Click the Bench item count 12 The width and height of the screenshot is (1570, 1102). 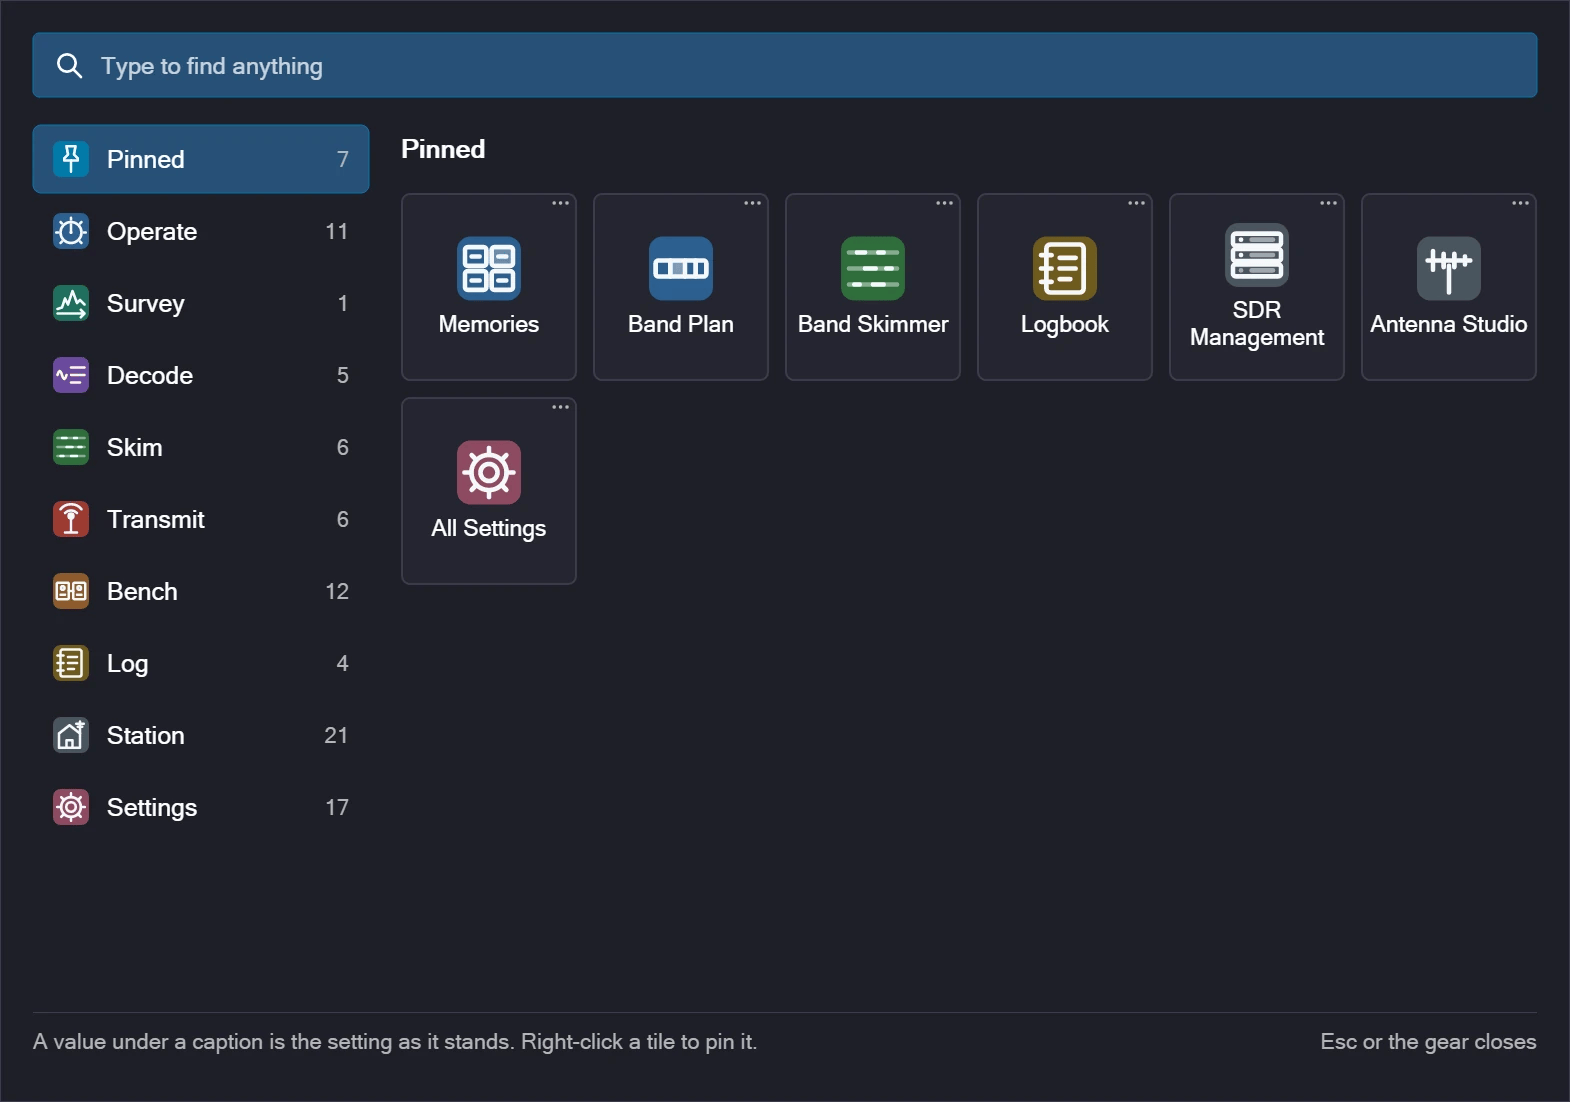pos(337,591)
